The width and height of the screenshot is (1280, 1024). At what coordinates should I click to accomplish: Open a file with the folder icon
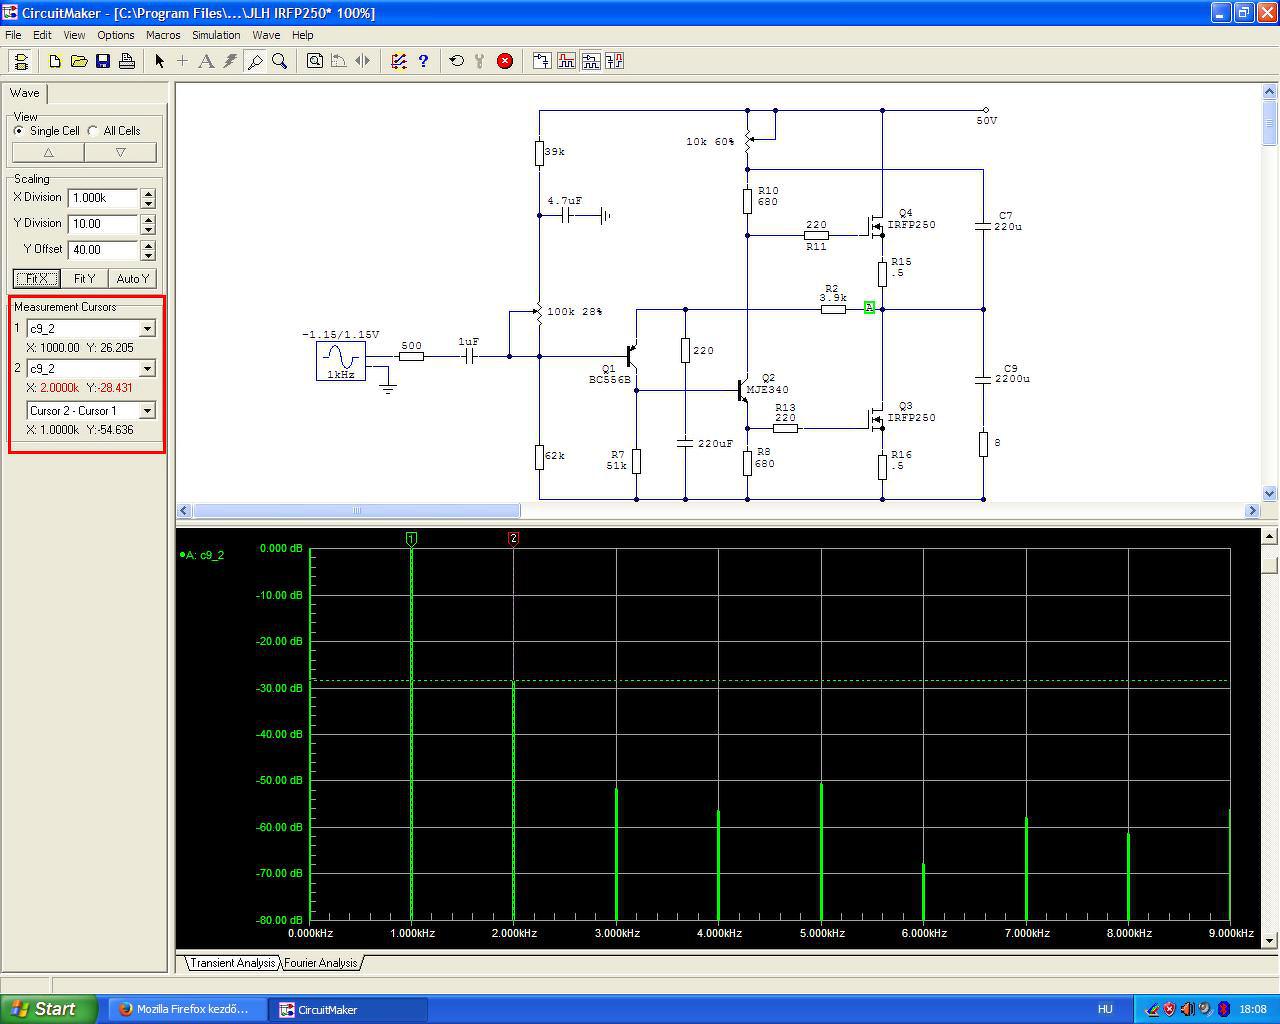(x=79, y=61)
